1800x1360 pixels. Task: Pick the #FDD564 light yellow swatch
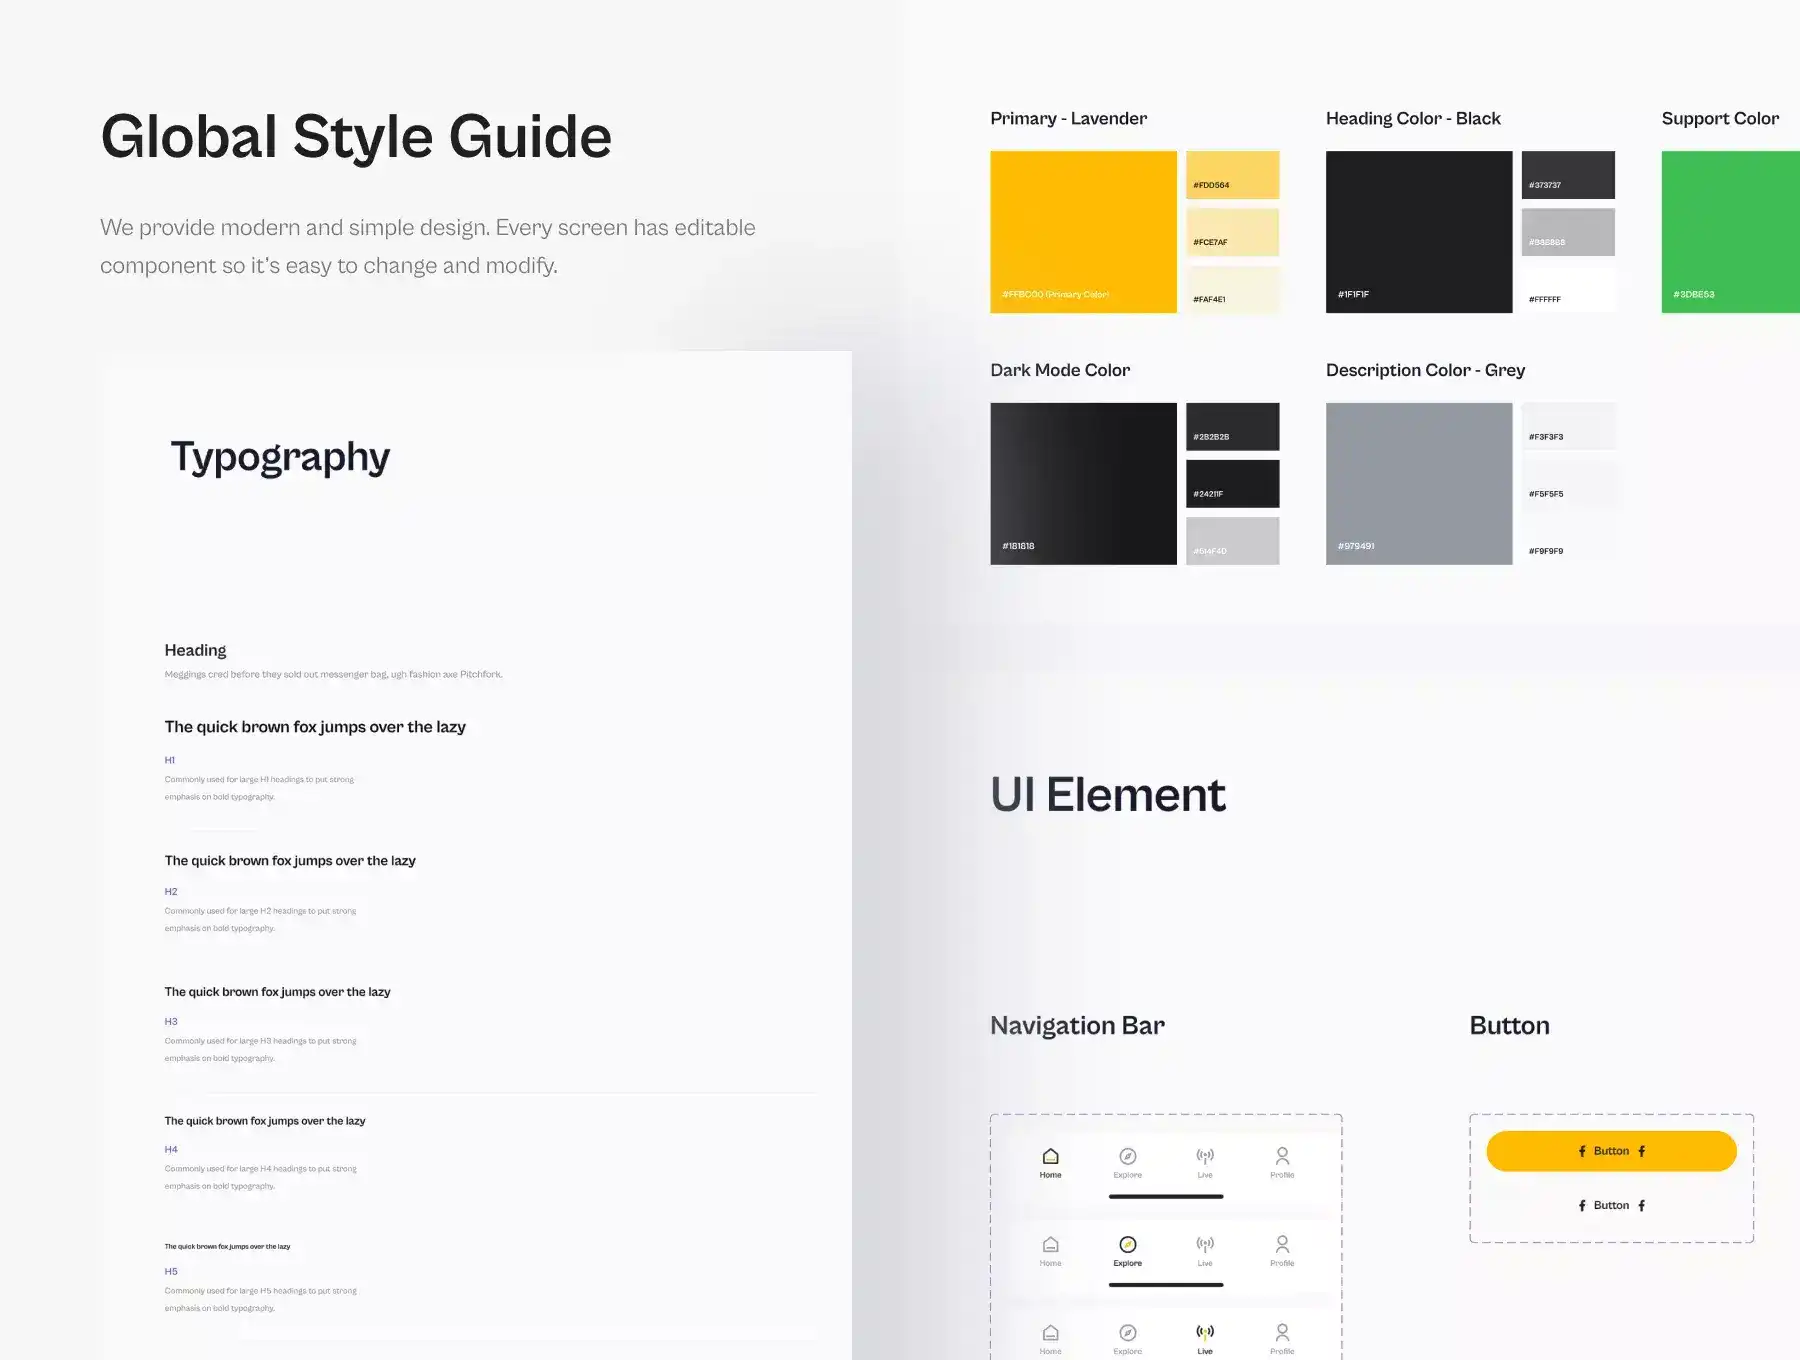(x=1232, y=175)
